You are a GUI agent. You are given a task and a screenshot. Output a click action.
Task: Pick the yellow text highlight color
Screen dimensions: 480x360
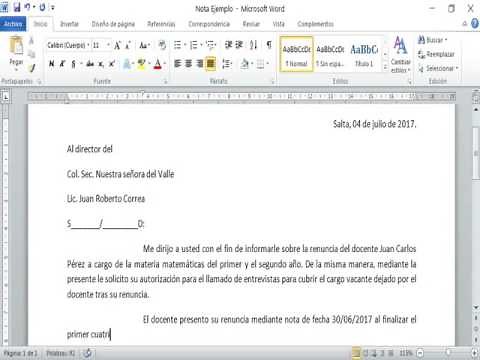141,63
